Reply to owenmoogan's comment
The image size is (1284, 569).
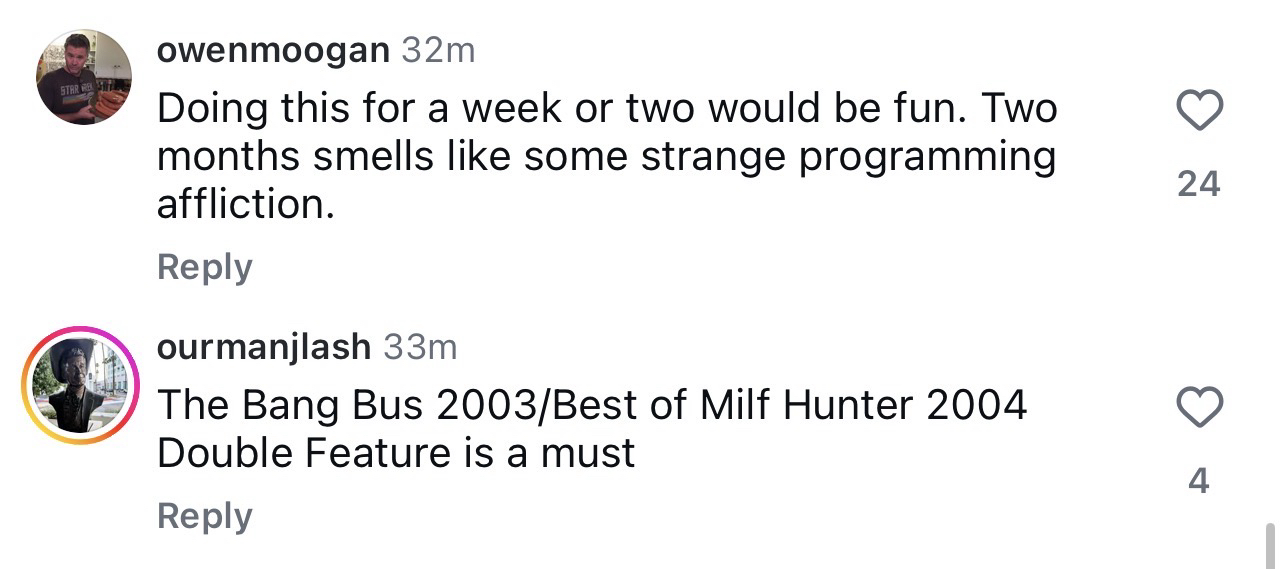point(204,268)
